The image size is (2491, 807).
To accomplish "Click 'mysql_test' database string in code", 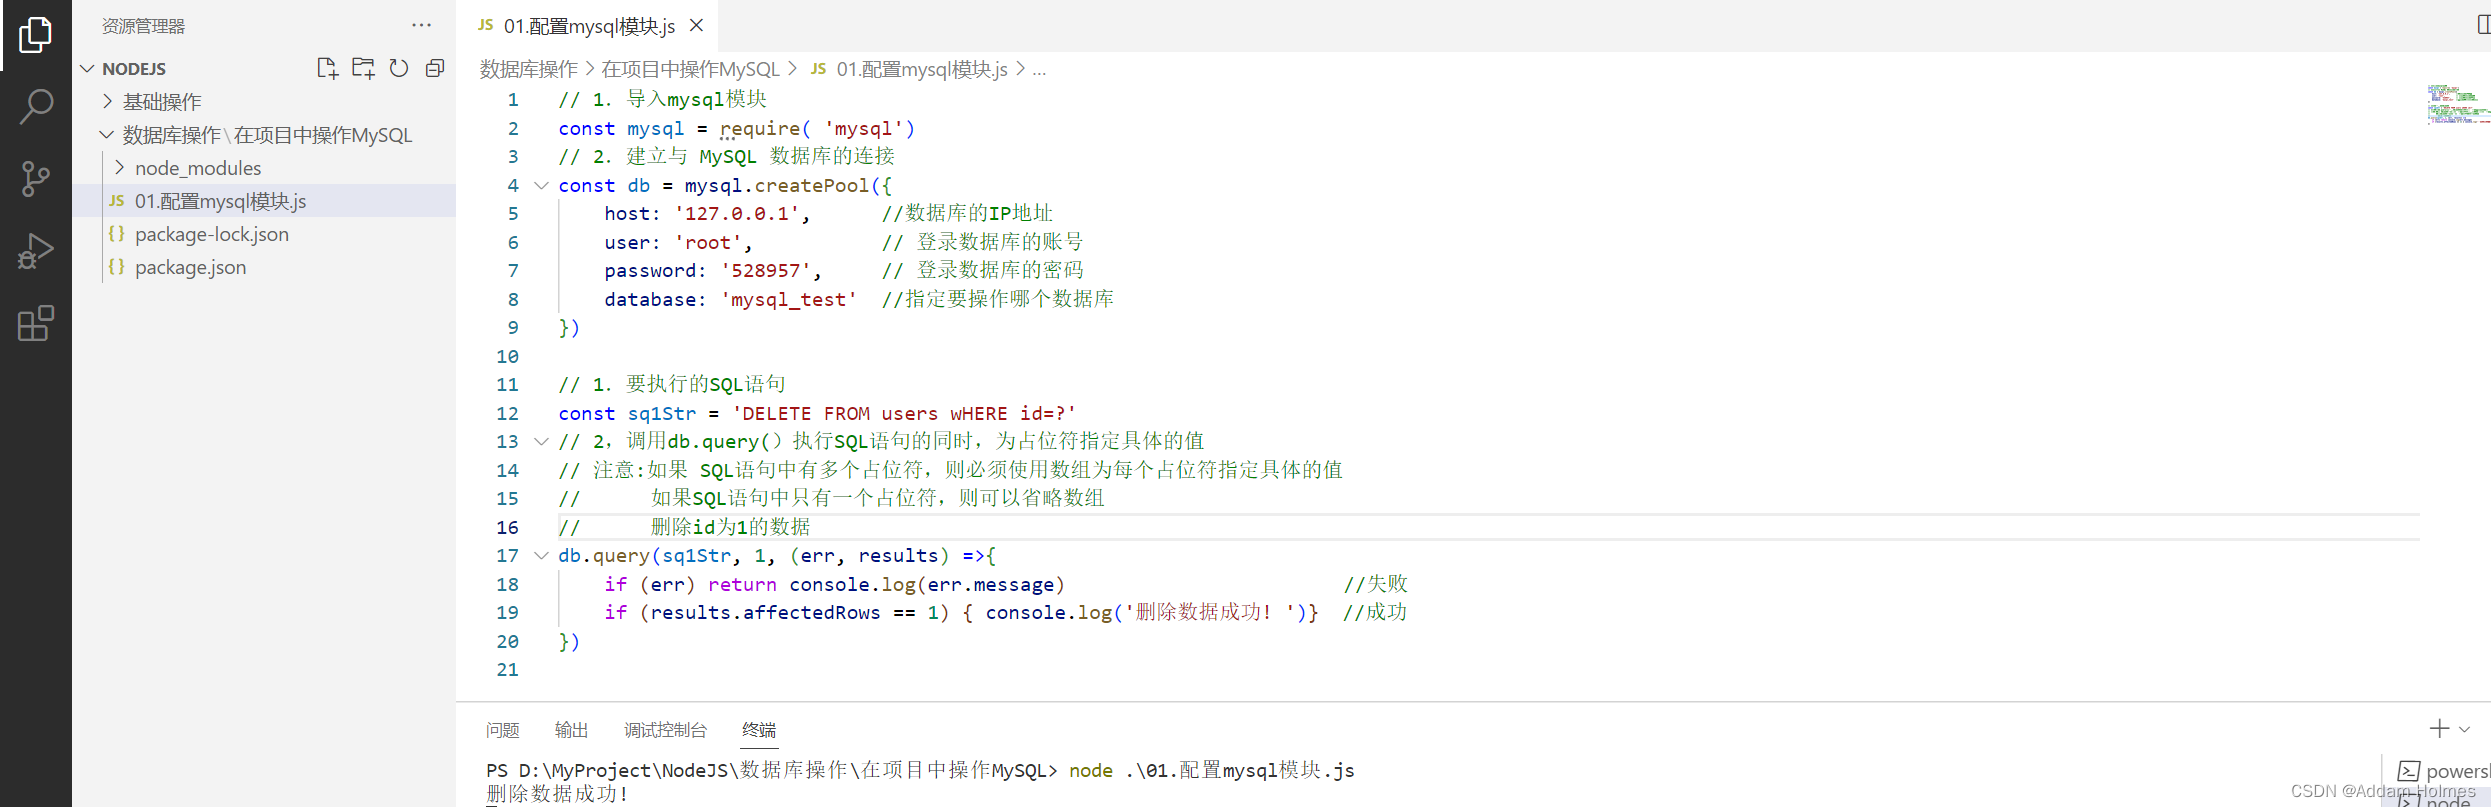I will pyautogui.click(x=788, y=299).
